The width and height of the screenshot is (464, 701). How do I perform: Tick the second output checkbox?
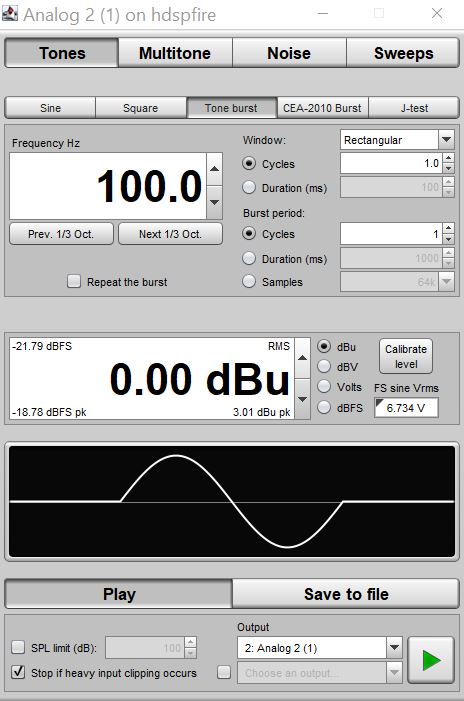tap(224, 672)
